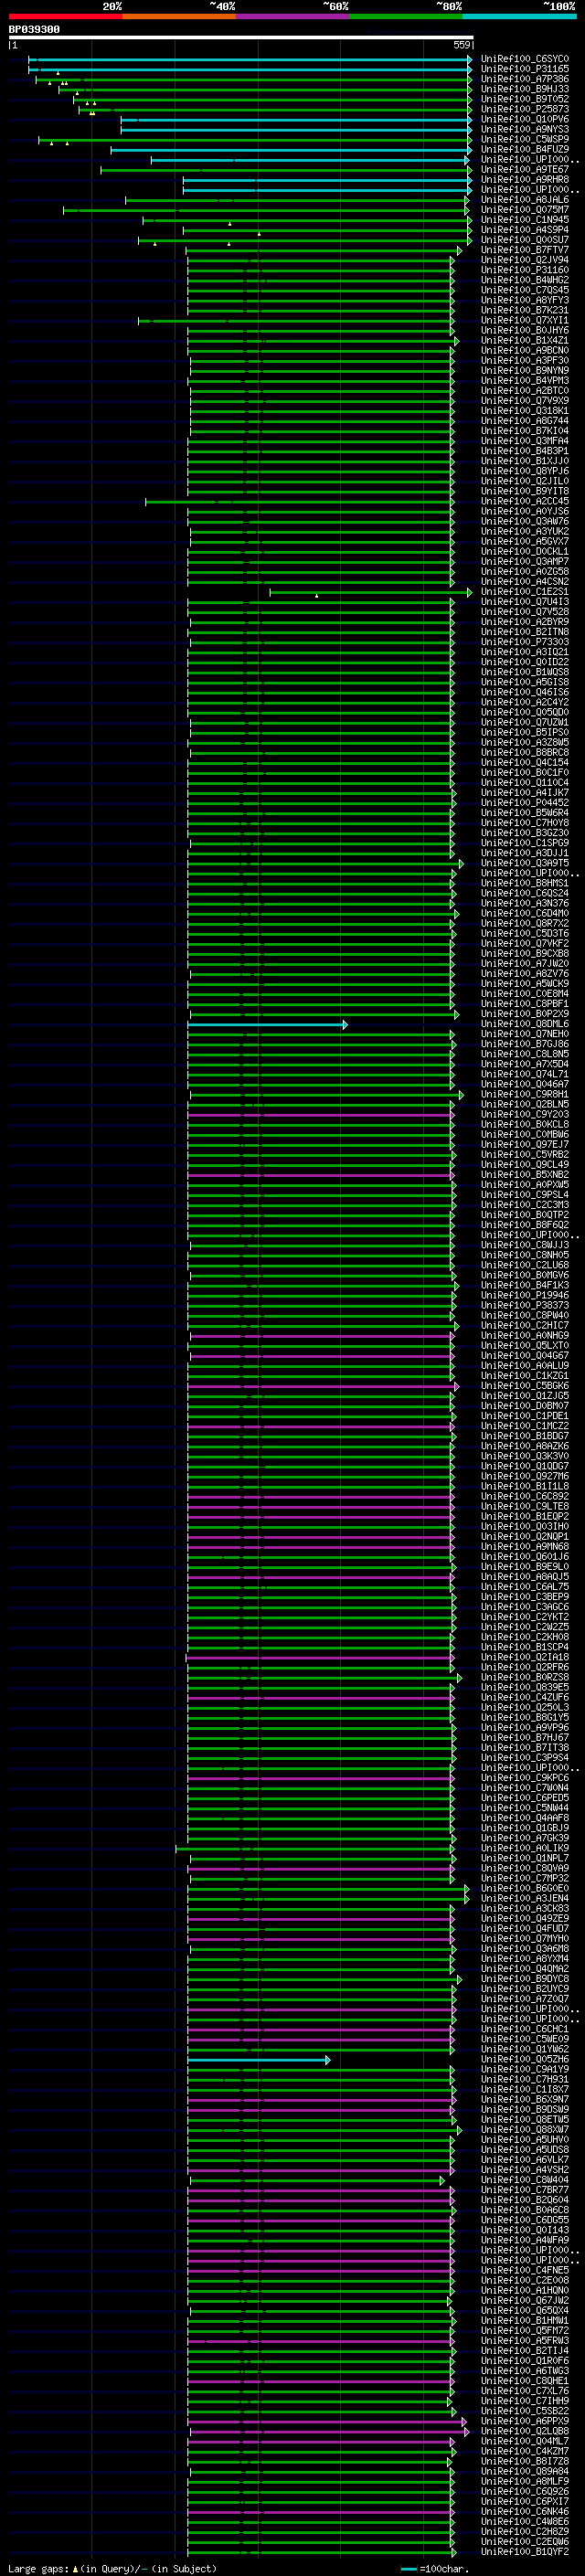Click the magenta alignment bar for B5XNB2
The image size is (585, 2576).
click(x=321, y=1175)
